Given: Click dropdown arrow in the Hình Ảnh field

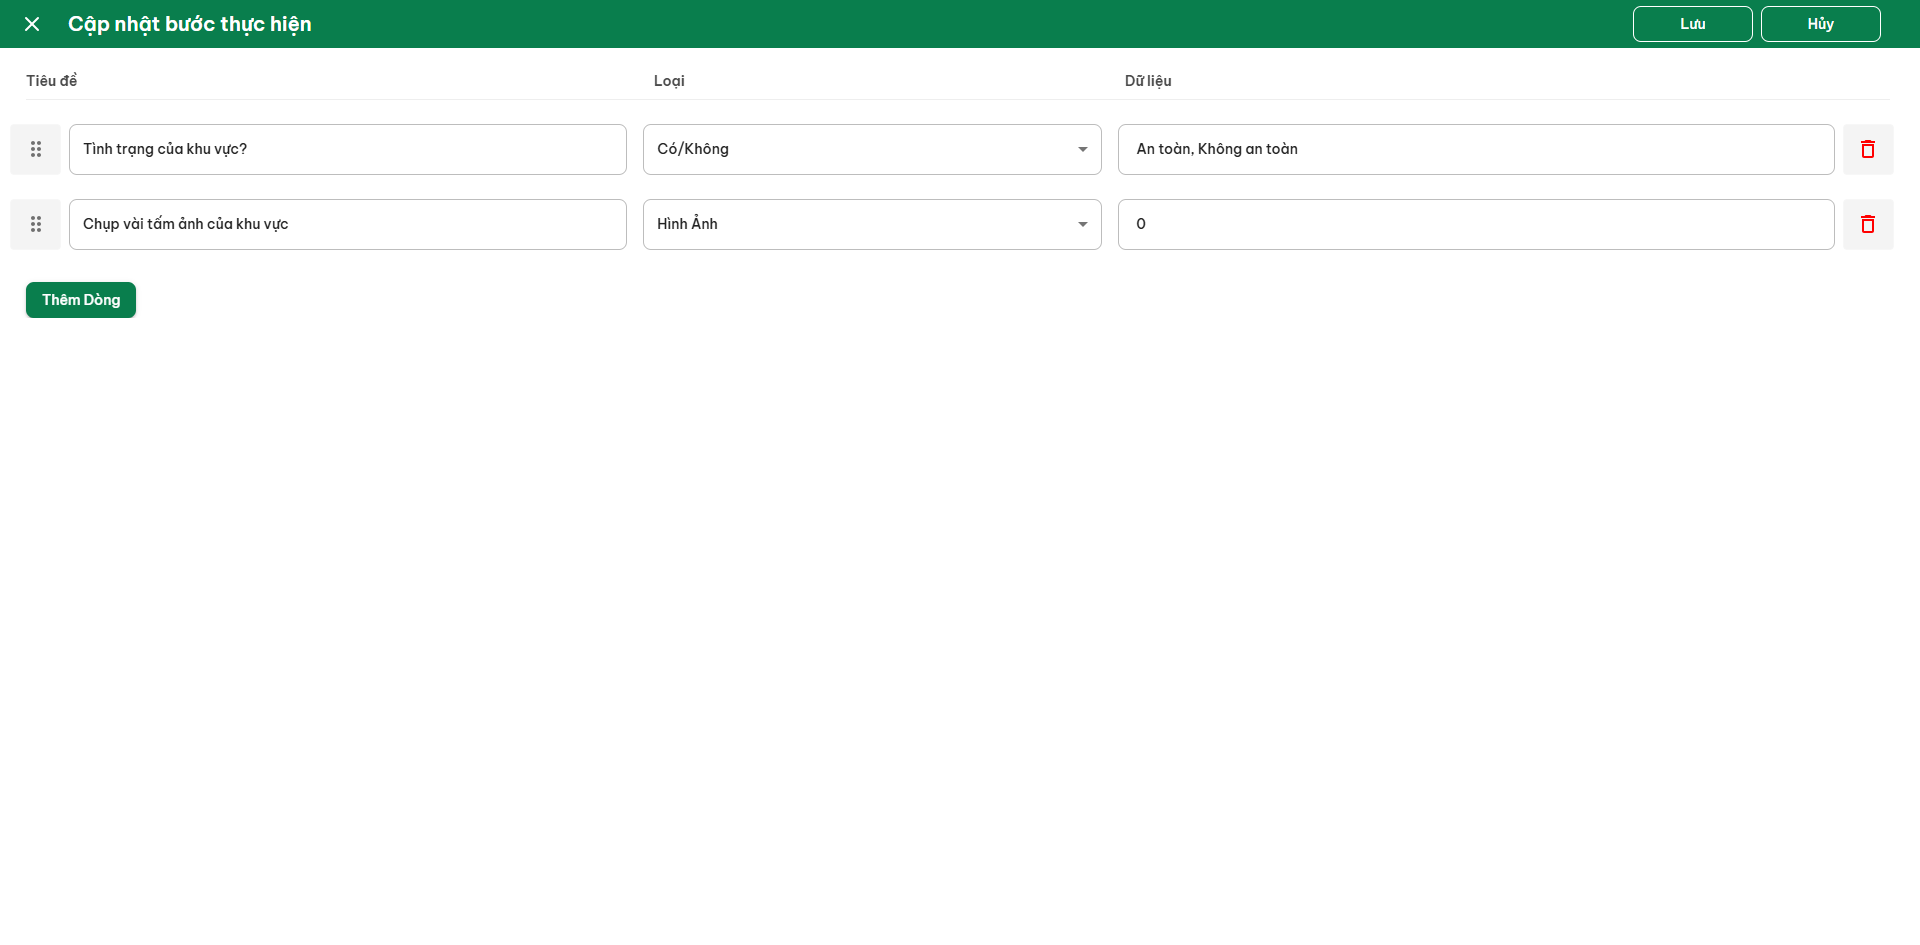Looking at the screenshot, I should (x=1082, y=224).
